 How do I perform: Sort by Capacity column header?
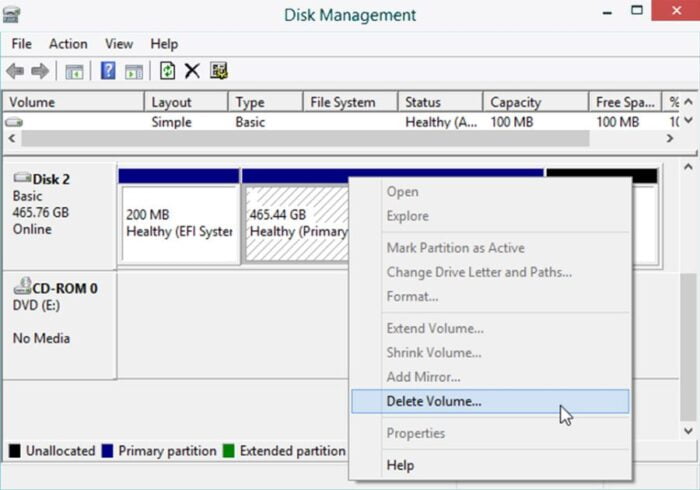tap(536, 102)
